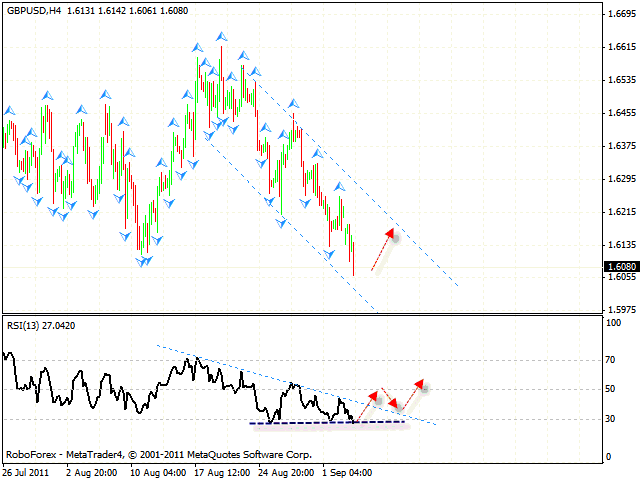Select the dark dashed RSI support line
Image resolution: width=640 pixels, height=480 pixels.
328,422
